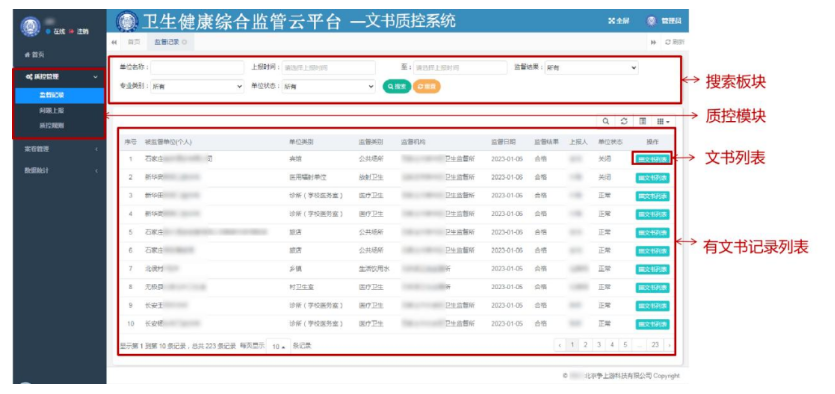Open 文书列表 for row 7
This screenshot has width=835, height=394.
pos(652,269)
